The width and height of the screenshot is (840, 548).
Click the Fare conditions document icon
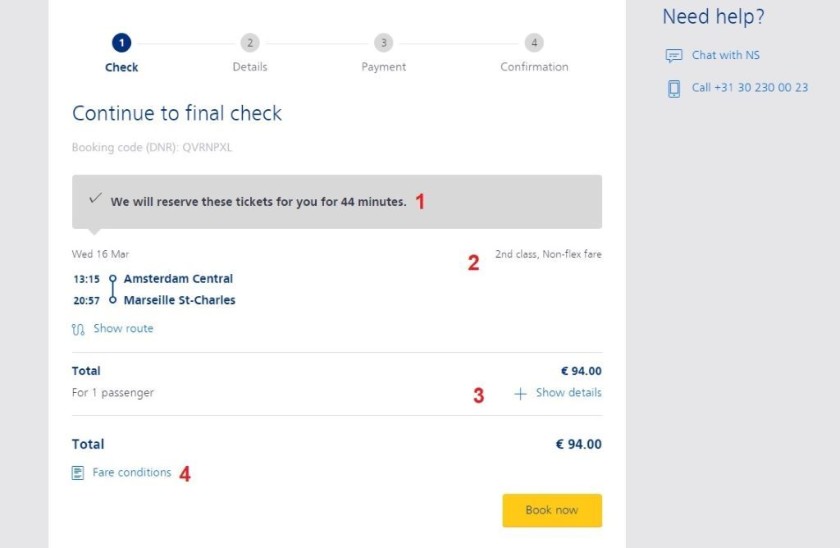(78, 473)
